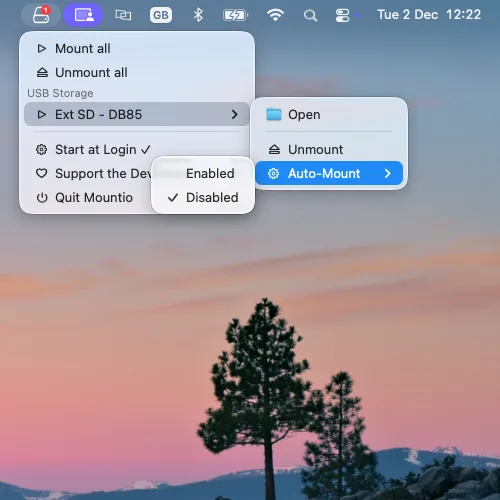Click the screen sharing icon in menu bar
Image resolution: width=500 pixels, height=500 pixels.
(83, 15)
